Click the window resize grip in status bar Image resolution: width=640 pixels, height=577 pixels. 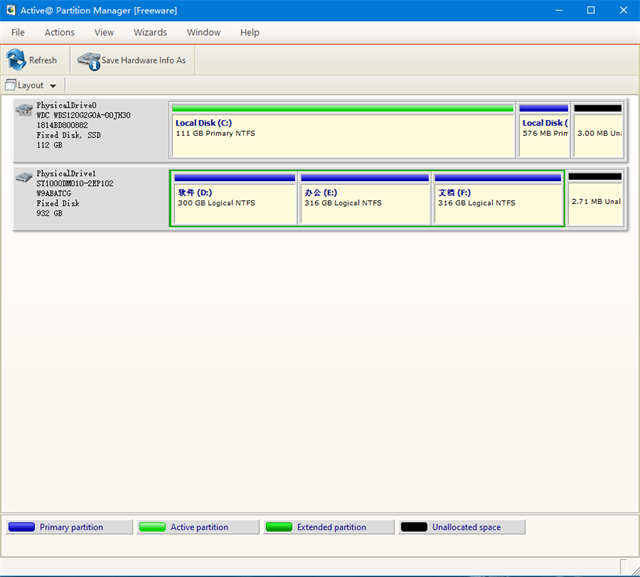coord(635,571)
